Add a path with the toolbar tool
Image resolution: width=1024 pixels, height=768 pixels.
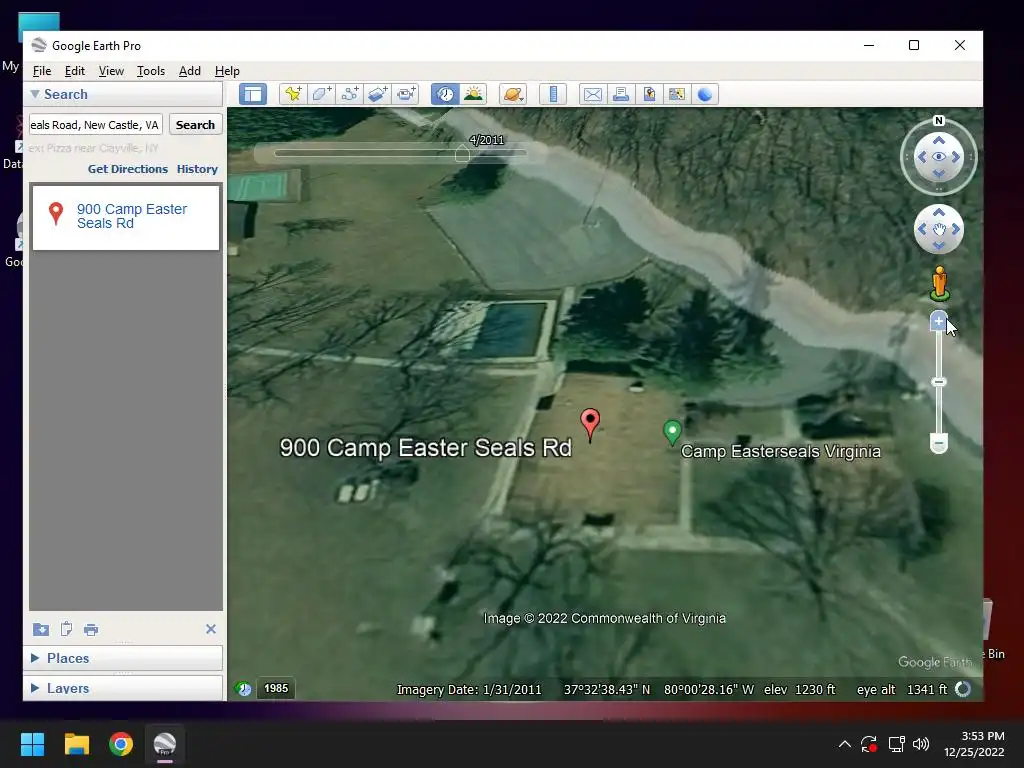pos(349,94)
